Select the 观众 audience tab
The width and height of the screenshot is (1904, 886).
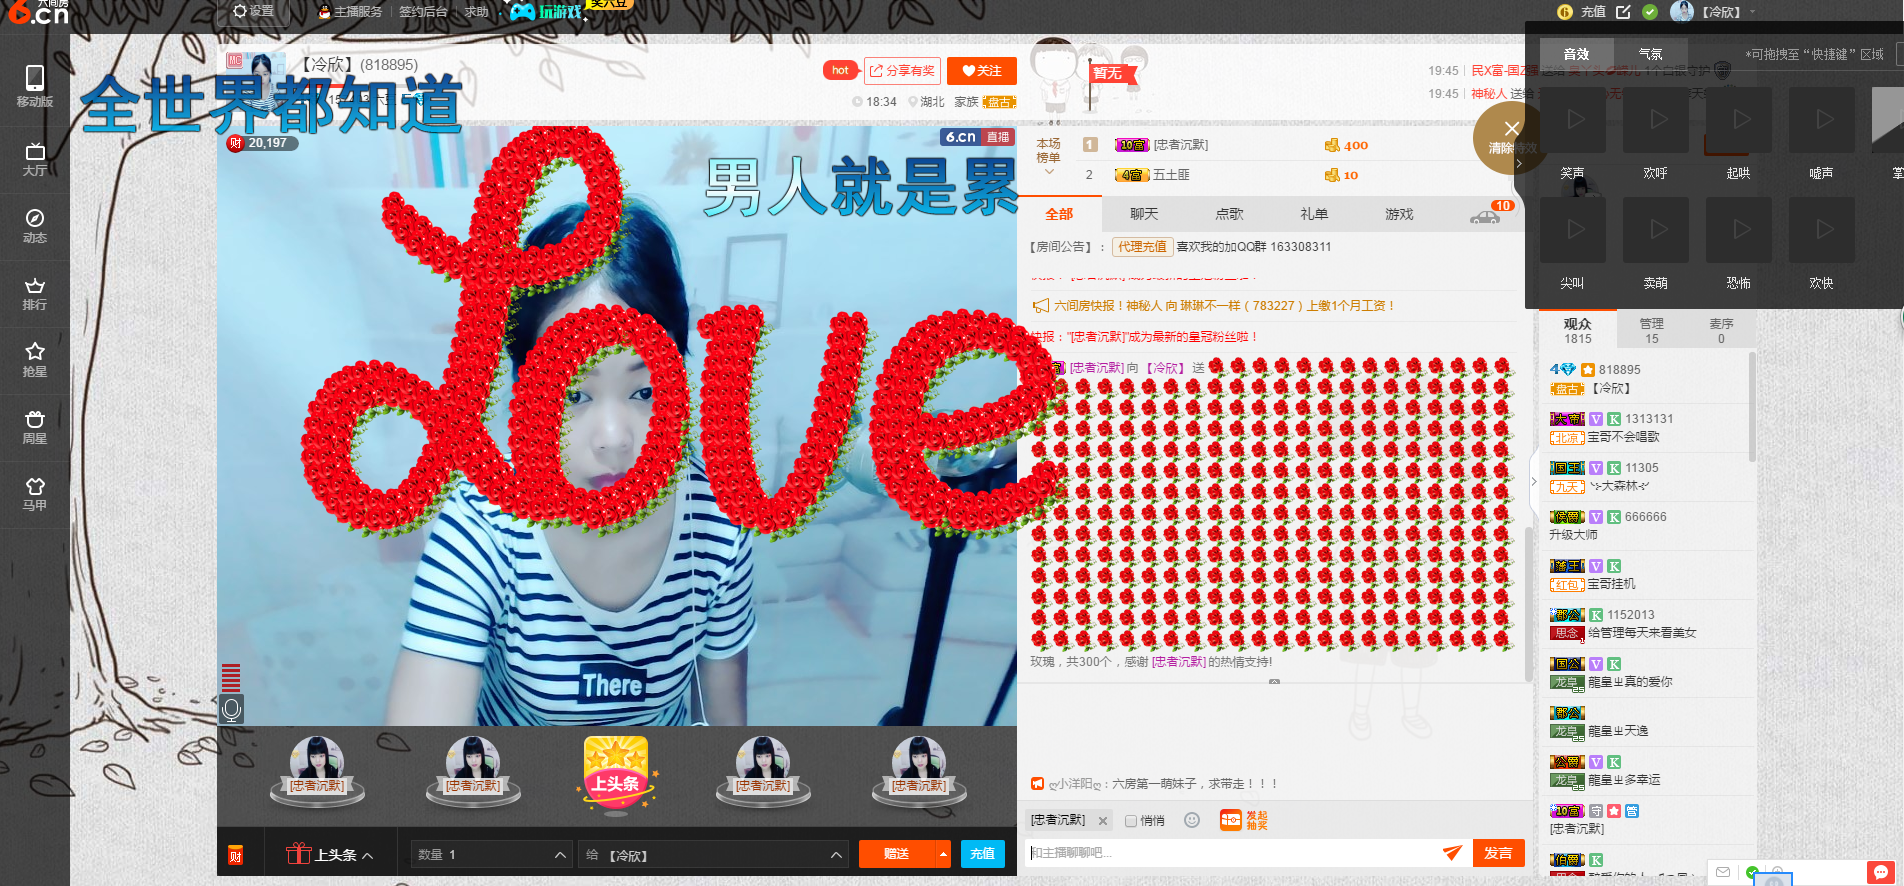point(1578,331)
